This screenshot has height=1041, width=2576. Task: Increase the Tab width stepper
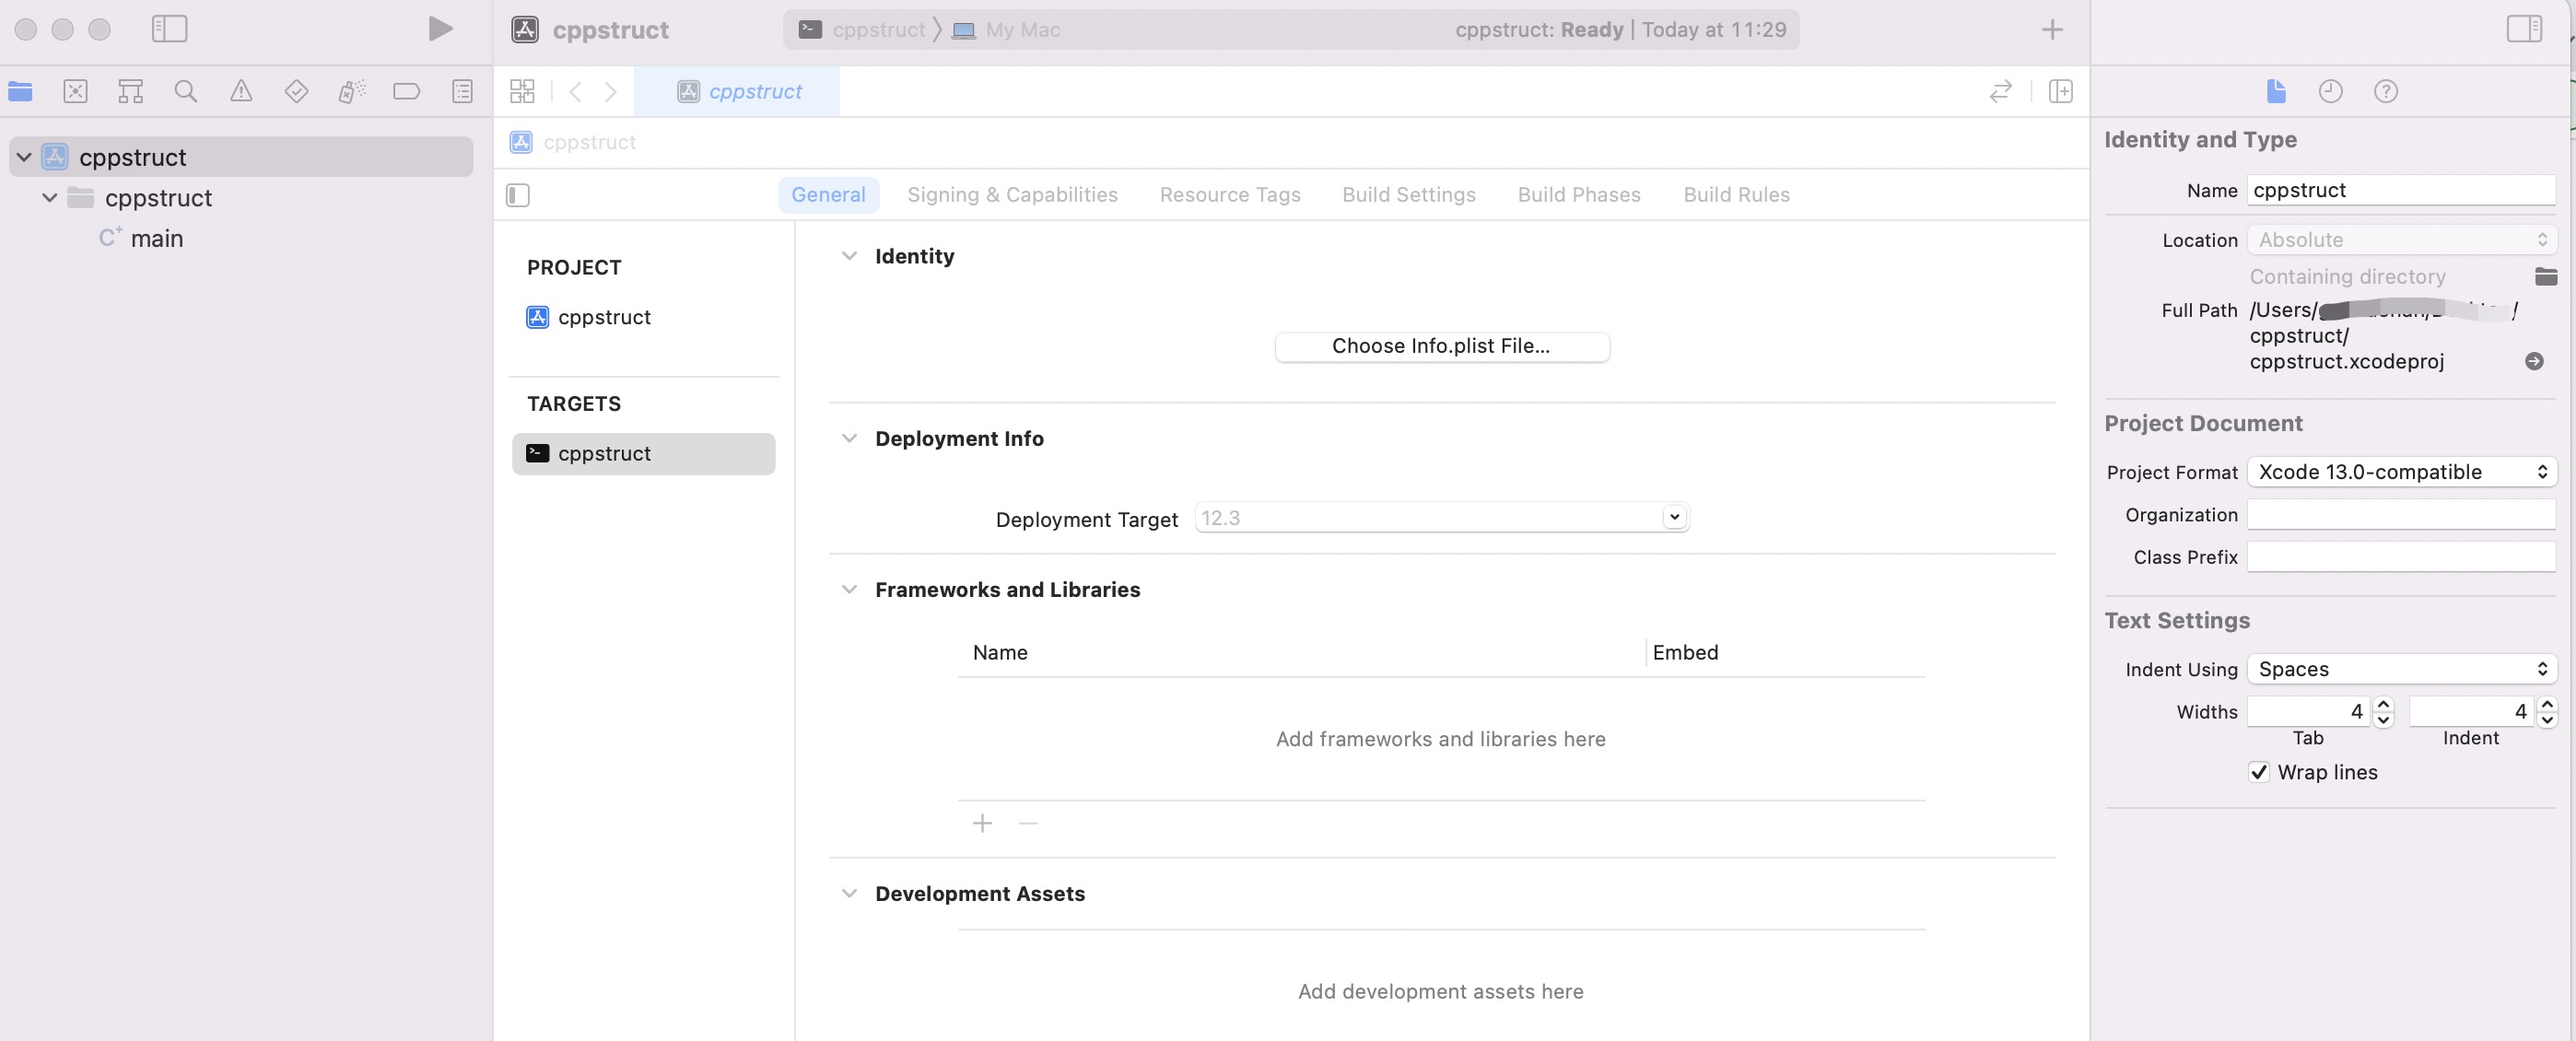[2384, 704]
